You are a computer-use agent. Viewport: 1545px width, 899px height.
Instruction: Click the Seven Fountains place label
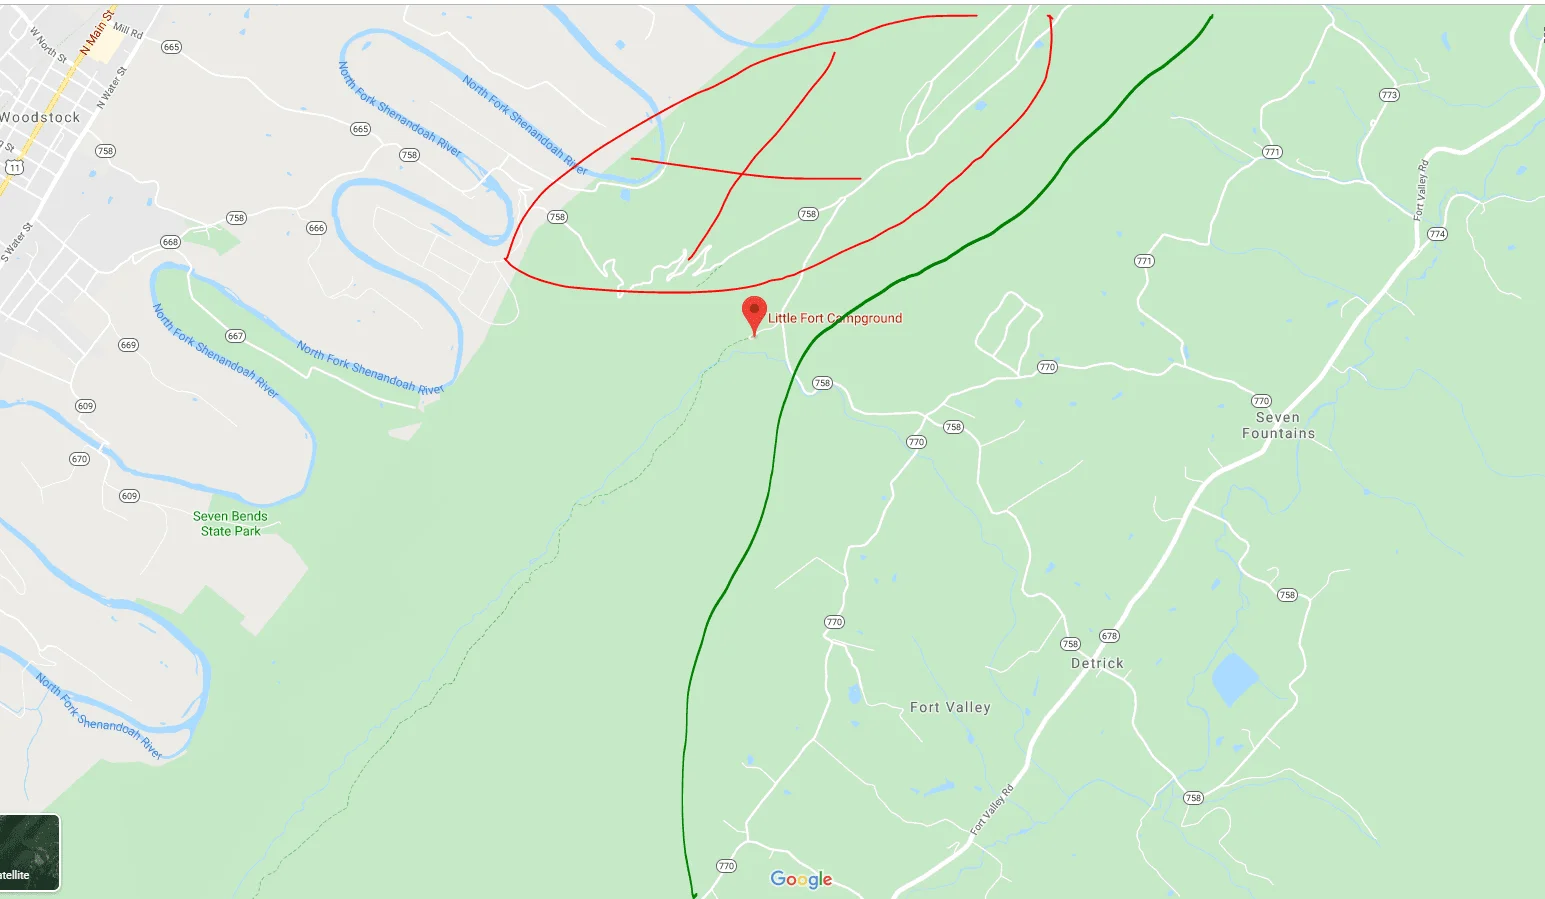(1278, 425)
